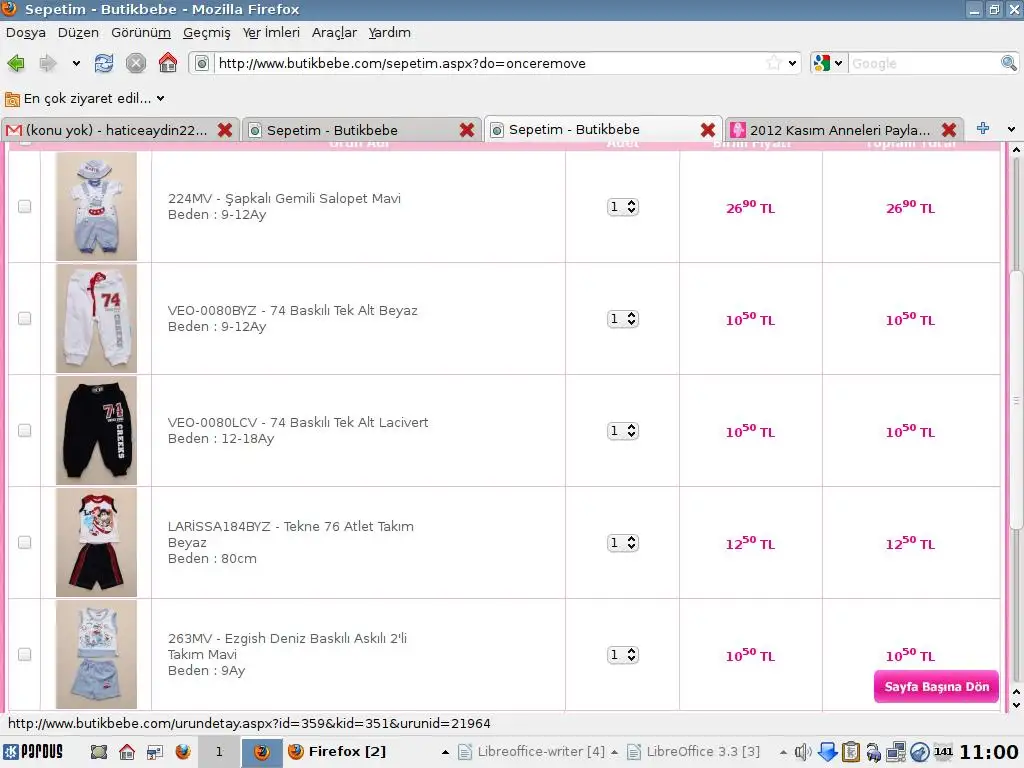Focus the Google search input field
Image resolution: width=1024 pixels, height=768 pixels.
924,63
